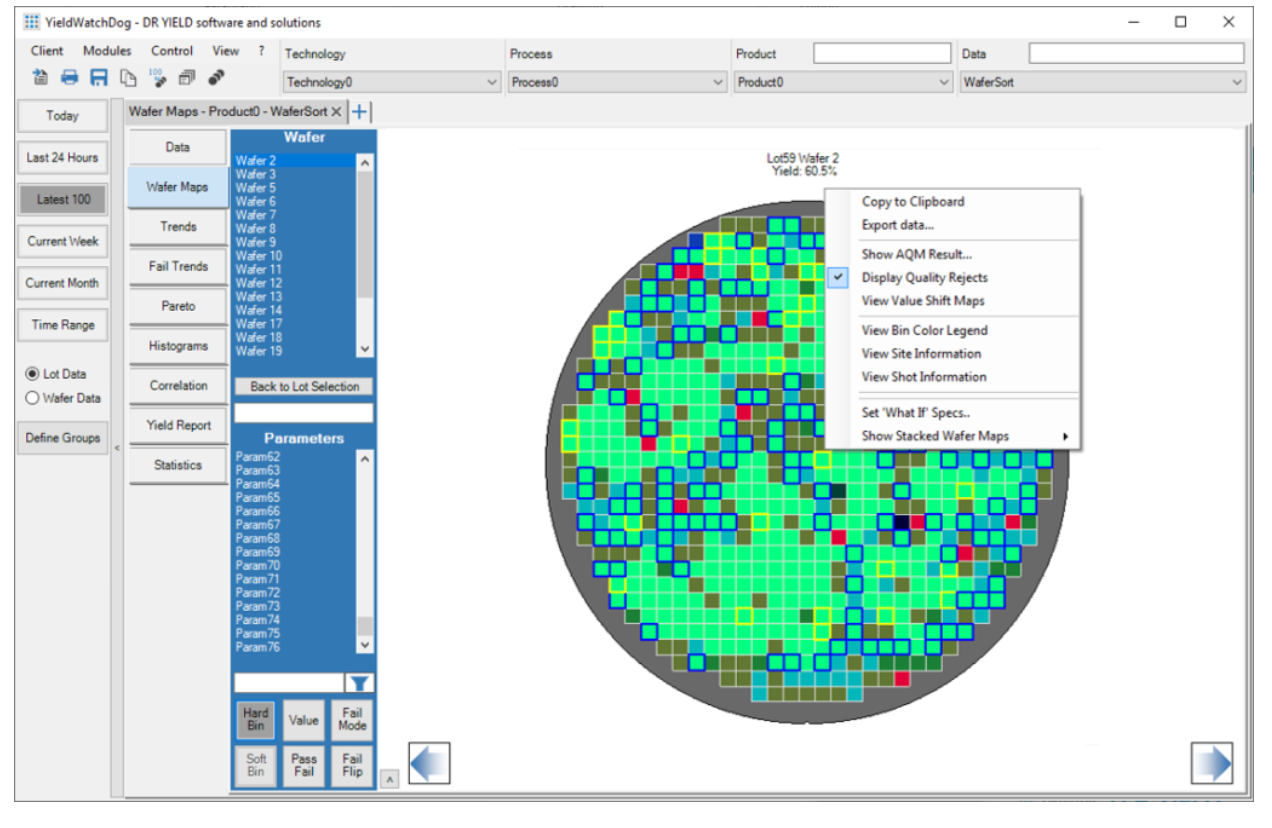Open the Modules menu
The width and height of the screenshot is (1272, 828).
tap(107, 51)
